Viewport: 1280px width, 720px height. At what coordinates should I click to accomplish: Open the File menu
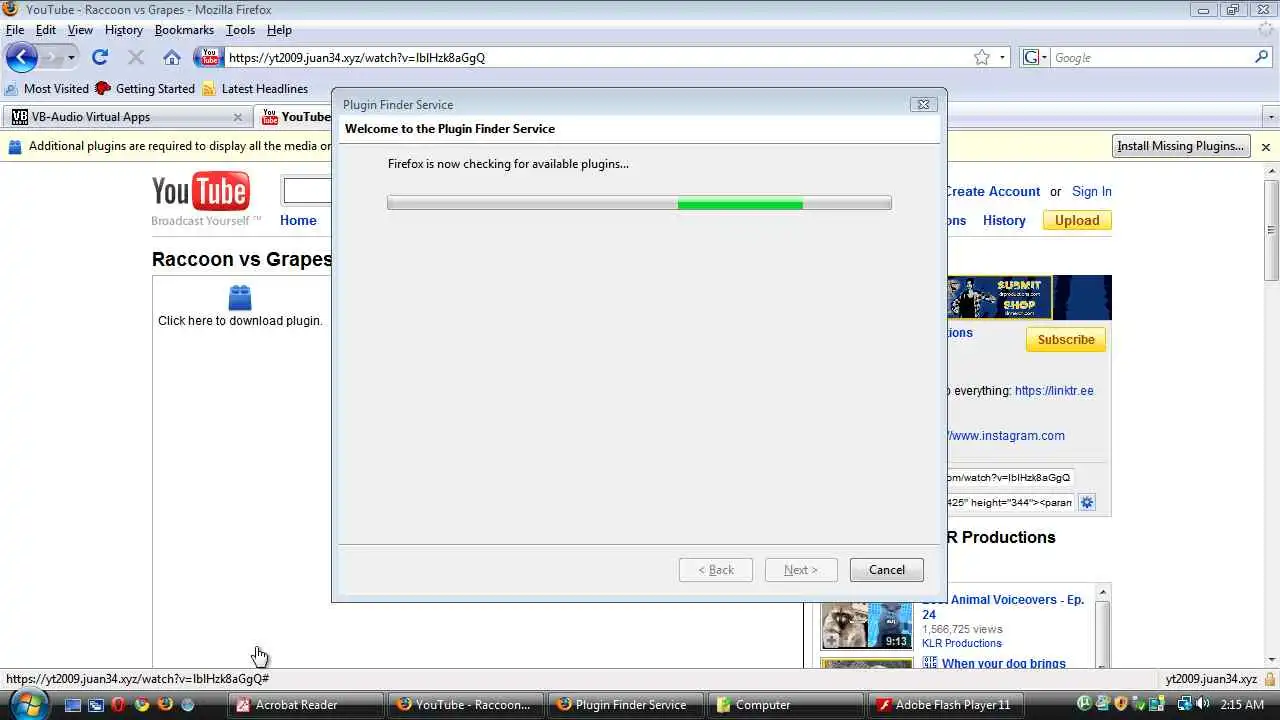click(15, 30)
